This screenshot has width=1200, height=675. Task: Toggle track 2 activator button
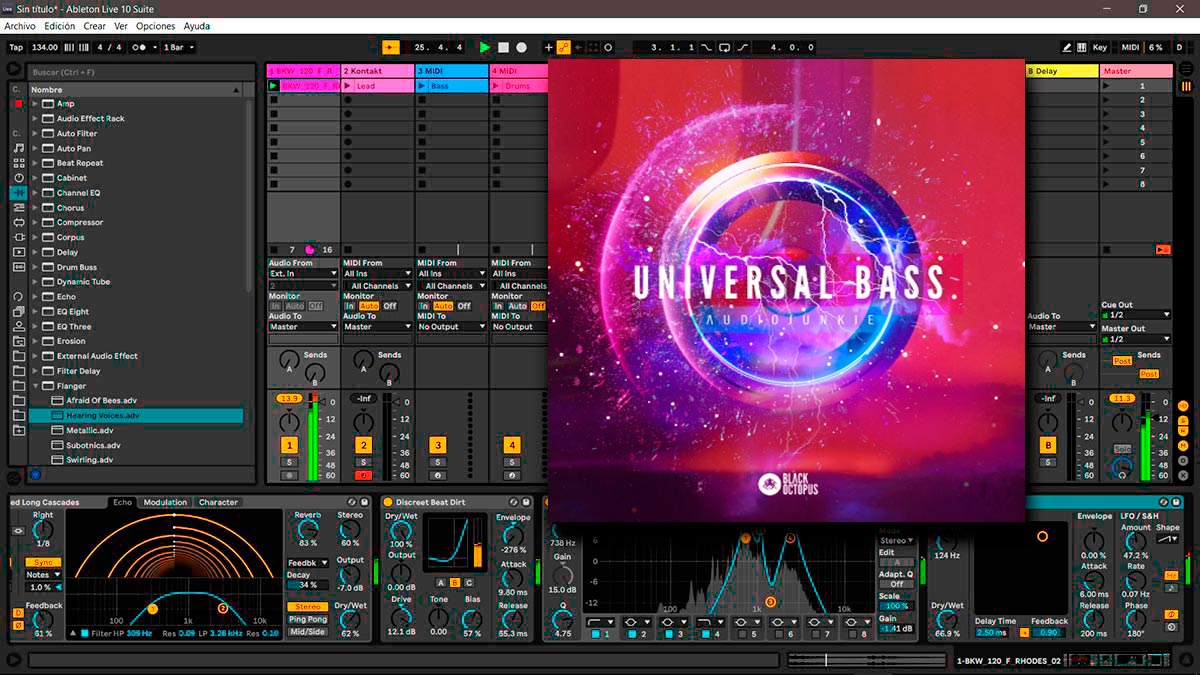point(364,445)
